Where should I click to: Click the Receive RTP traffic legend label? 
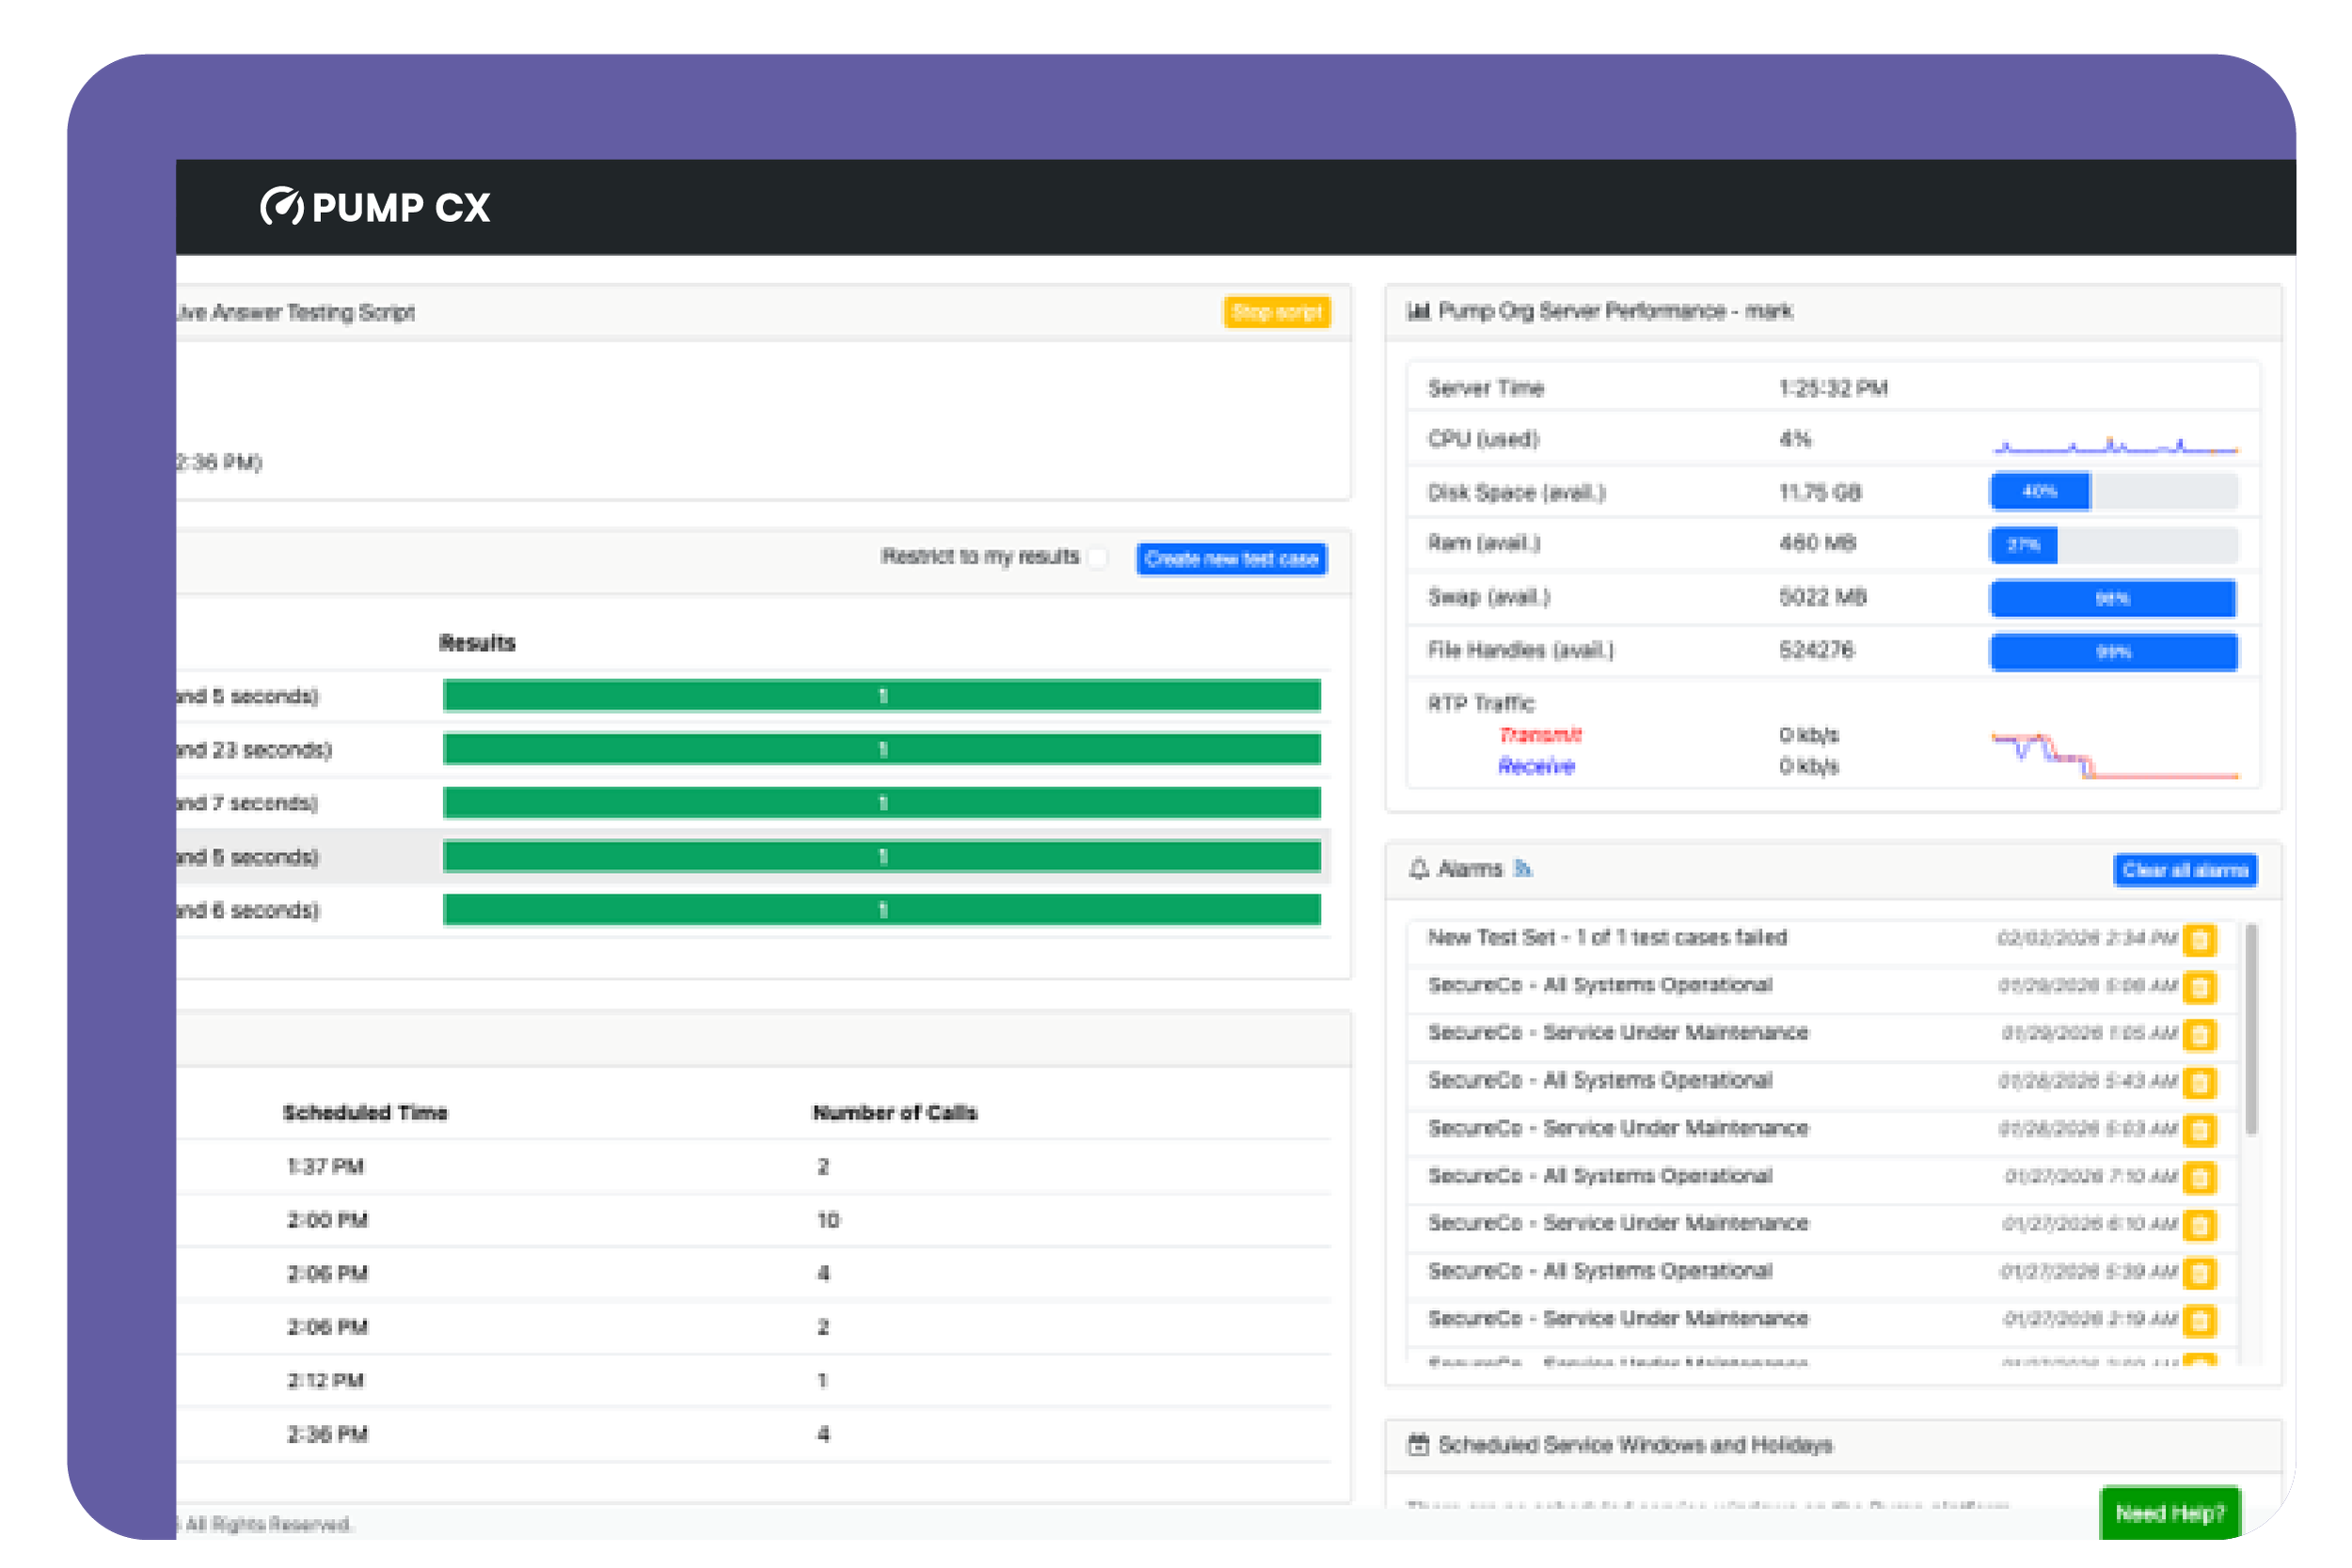click(x=1536, y=766)
